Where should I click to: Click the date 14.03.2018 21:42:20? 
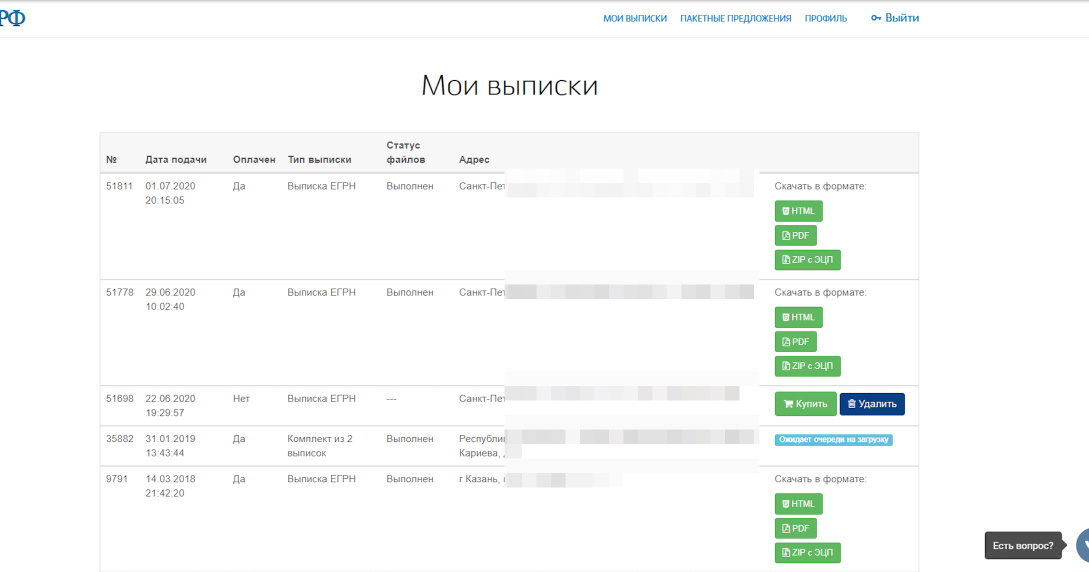[170, 486]
